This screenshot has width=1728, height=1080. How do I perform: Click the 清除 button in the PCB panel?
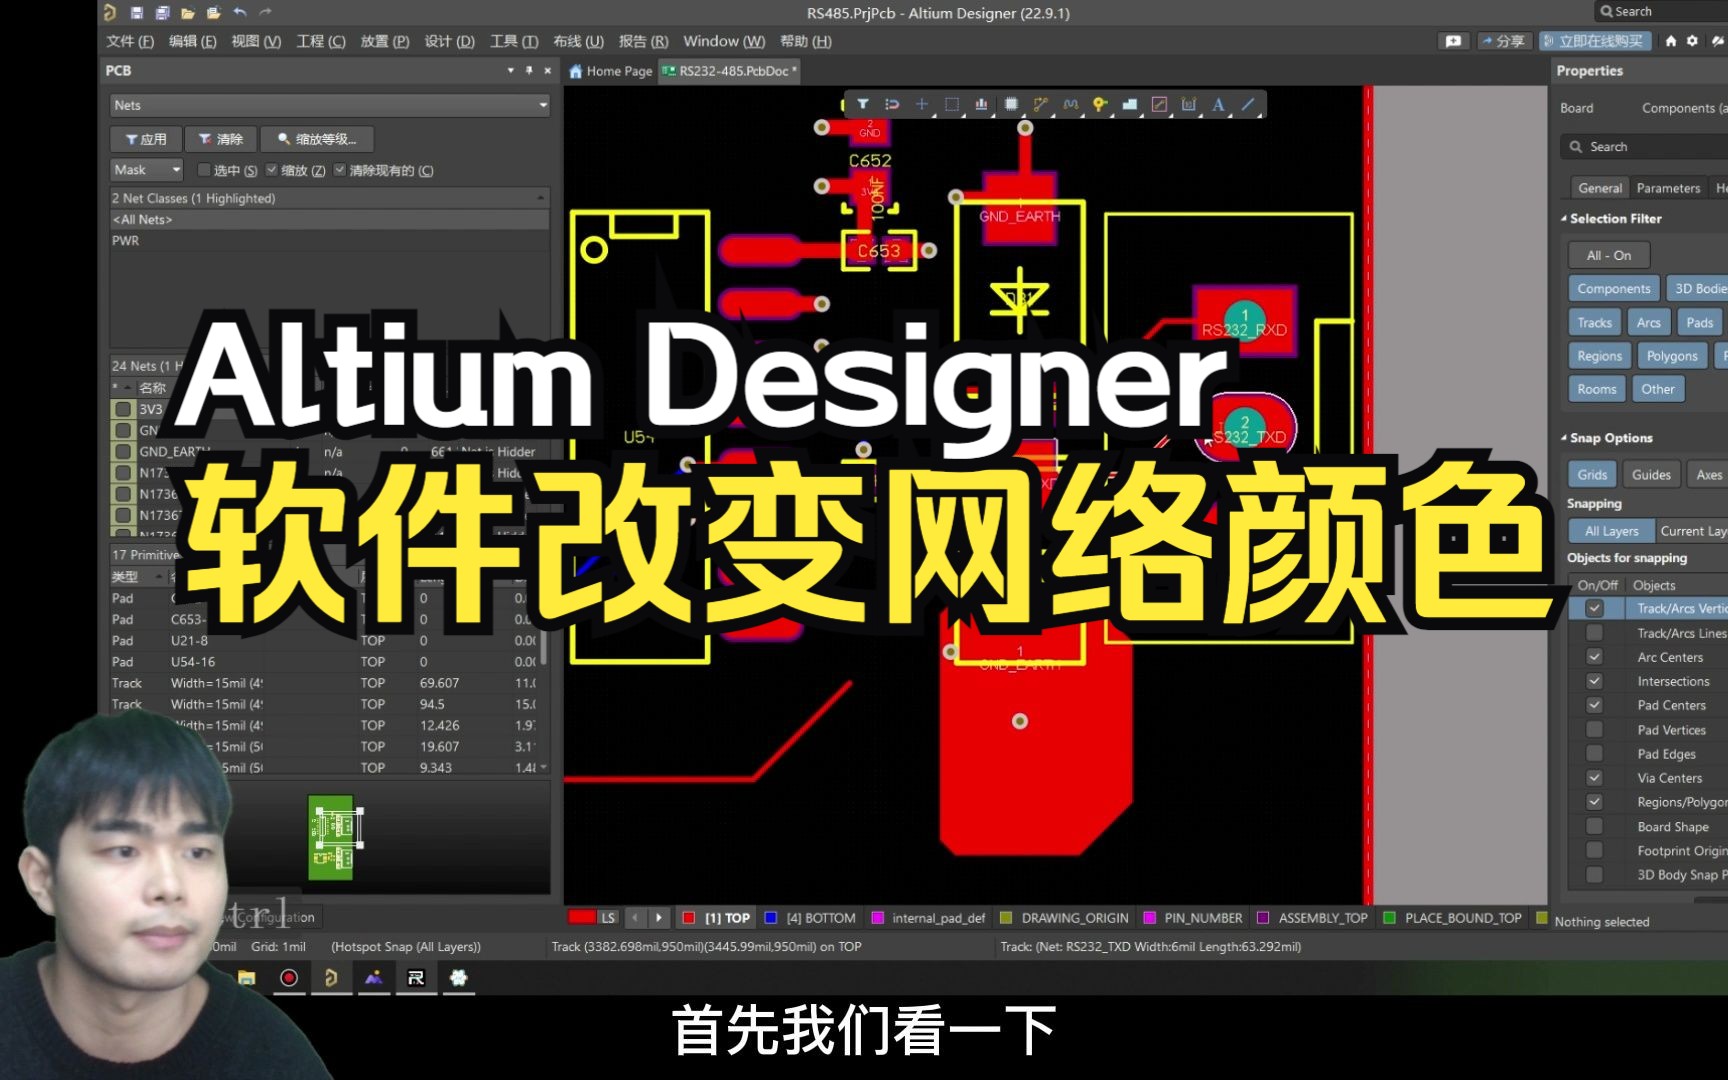(x=222, y=139)
